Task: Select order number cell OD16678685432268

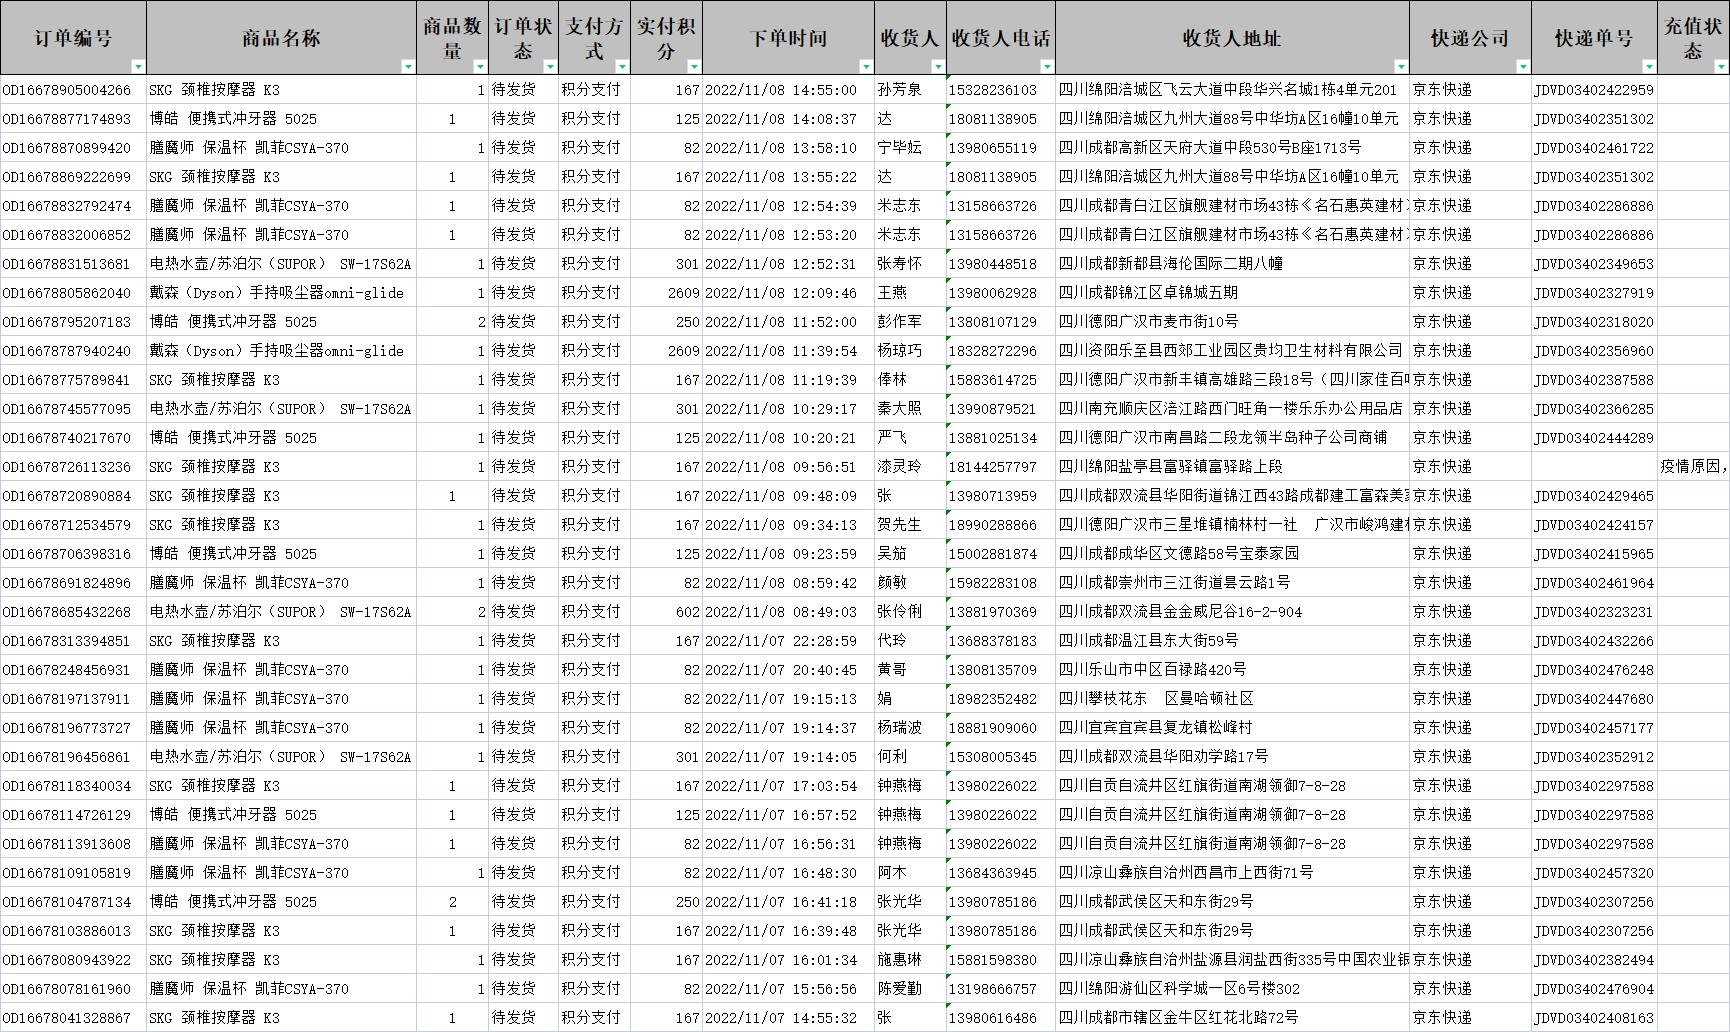Action: pos(73,612)
